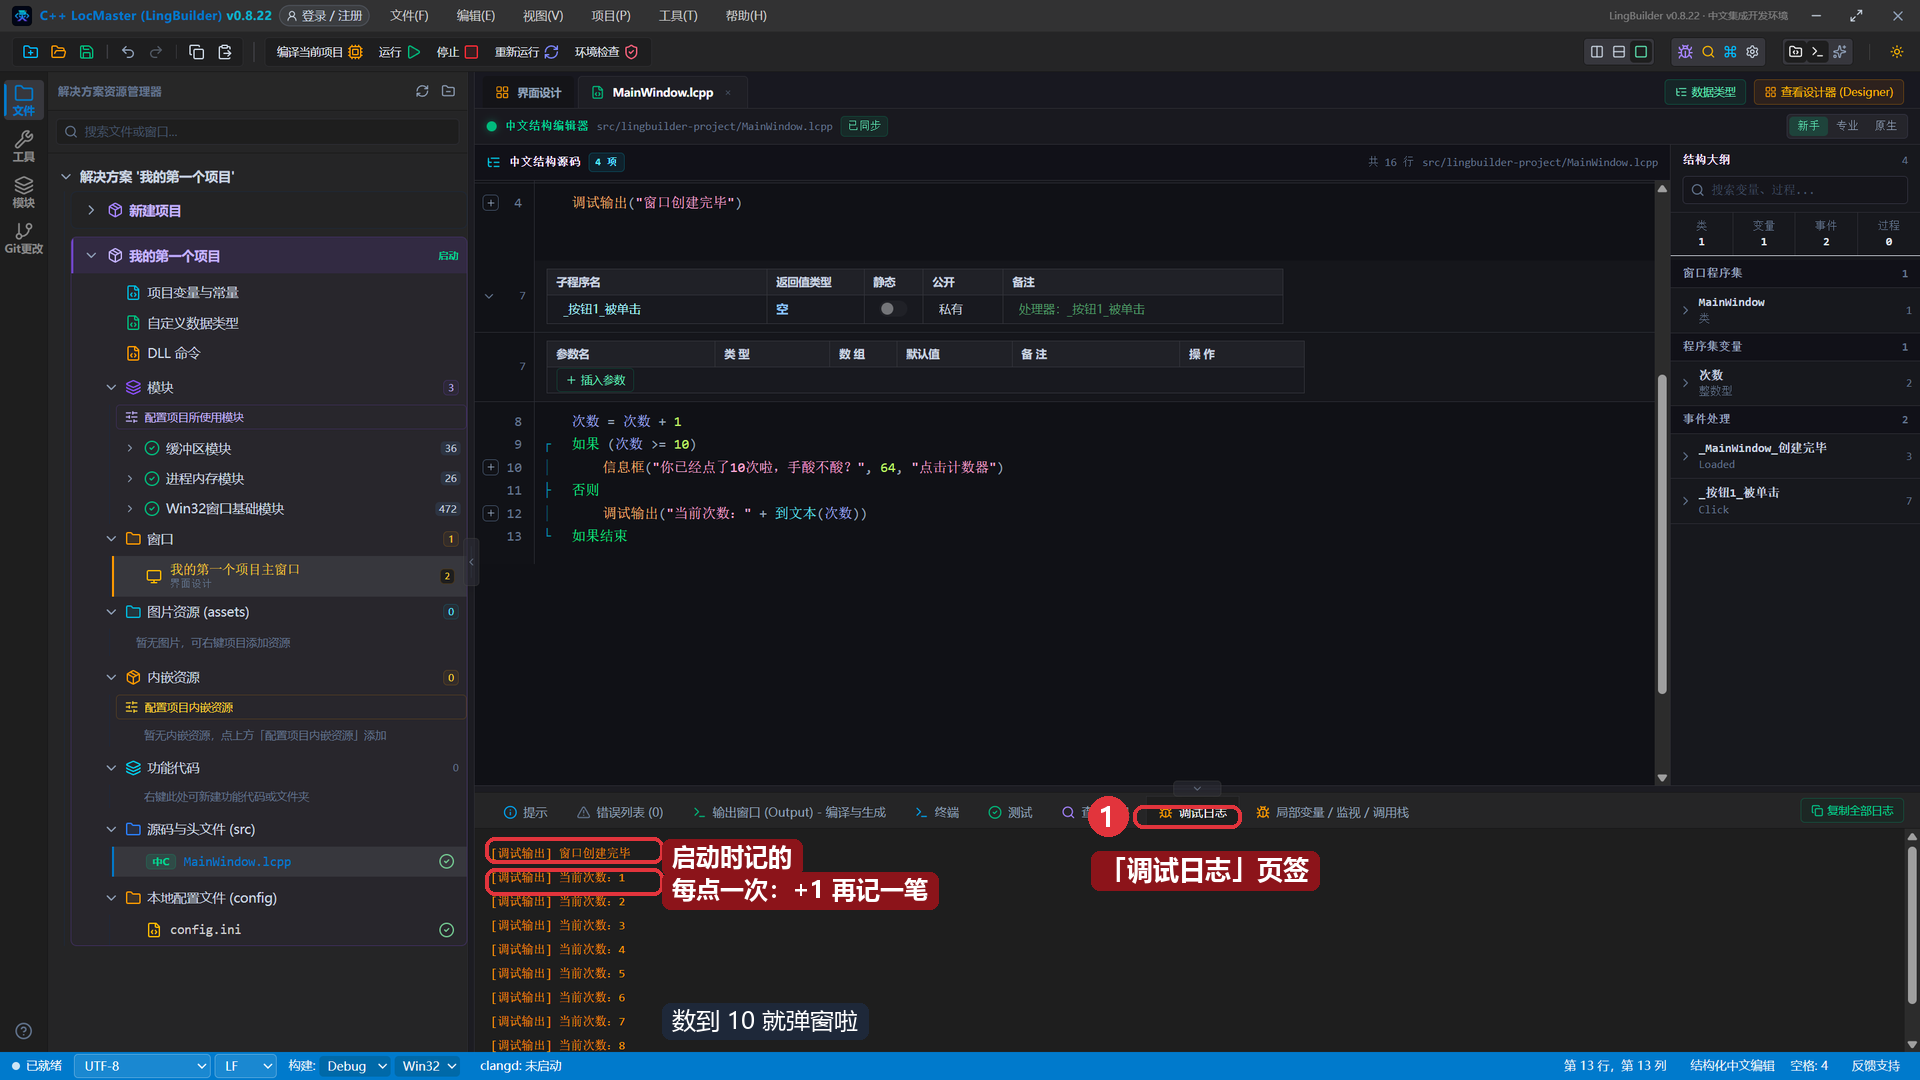Screen dimensions: 1920x1080
Task: Open the Git更改 sidebar panel
Action: click(24, 238)
